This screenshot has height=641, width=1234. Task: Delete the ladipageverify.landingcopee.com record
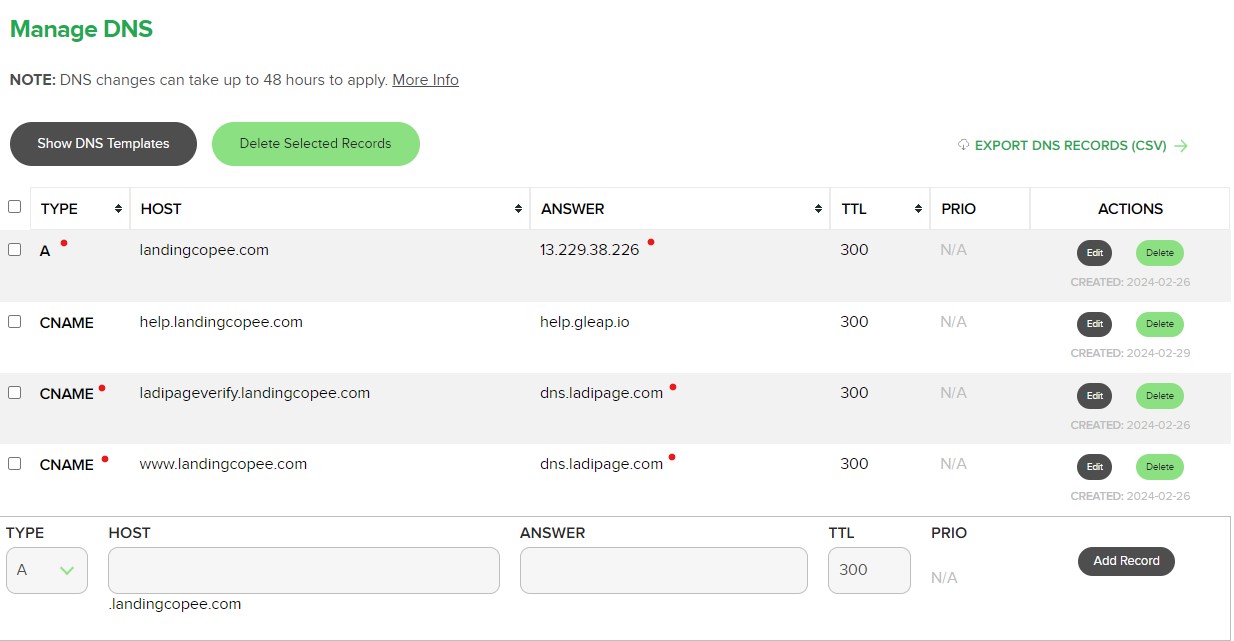coord(1159,396)
